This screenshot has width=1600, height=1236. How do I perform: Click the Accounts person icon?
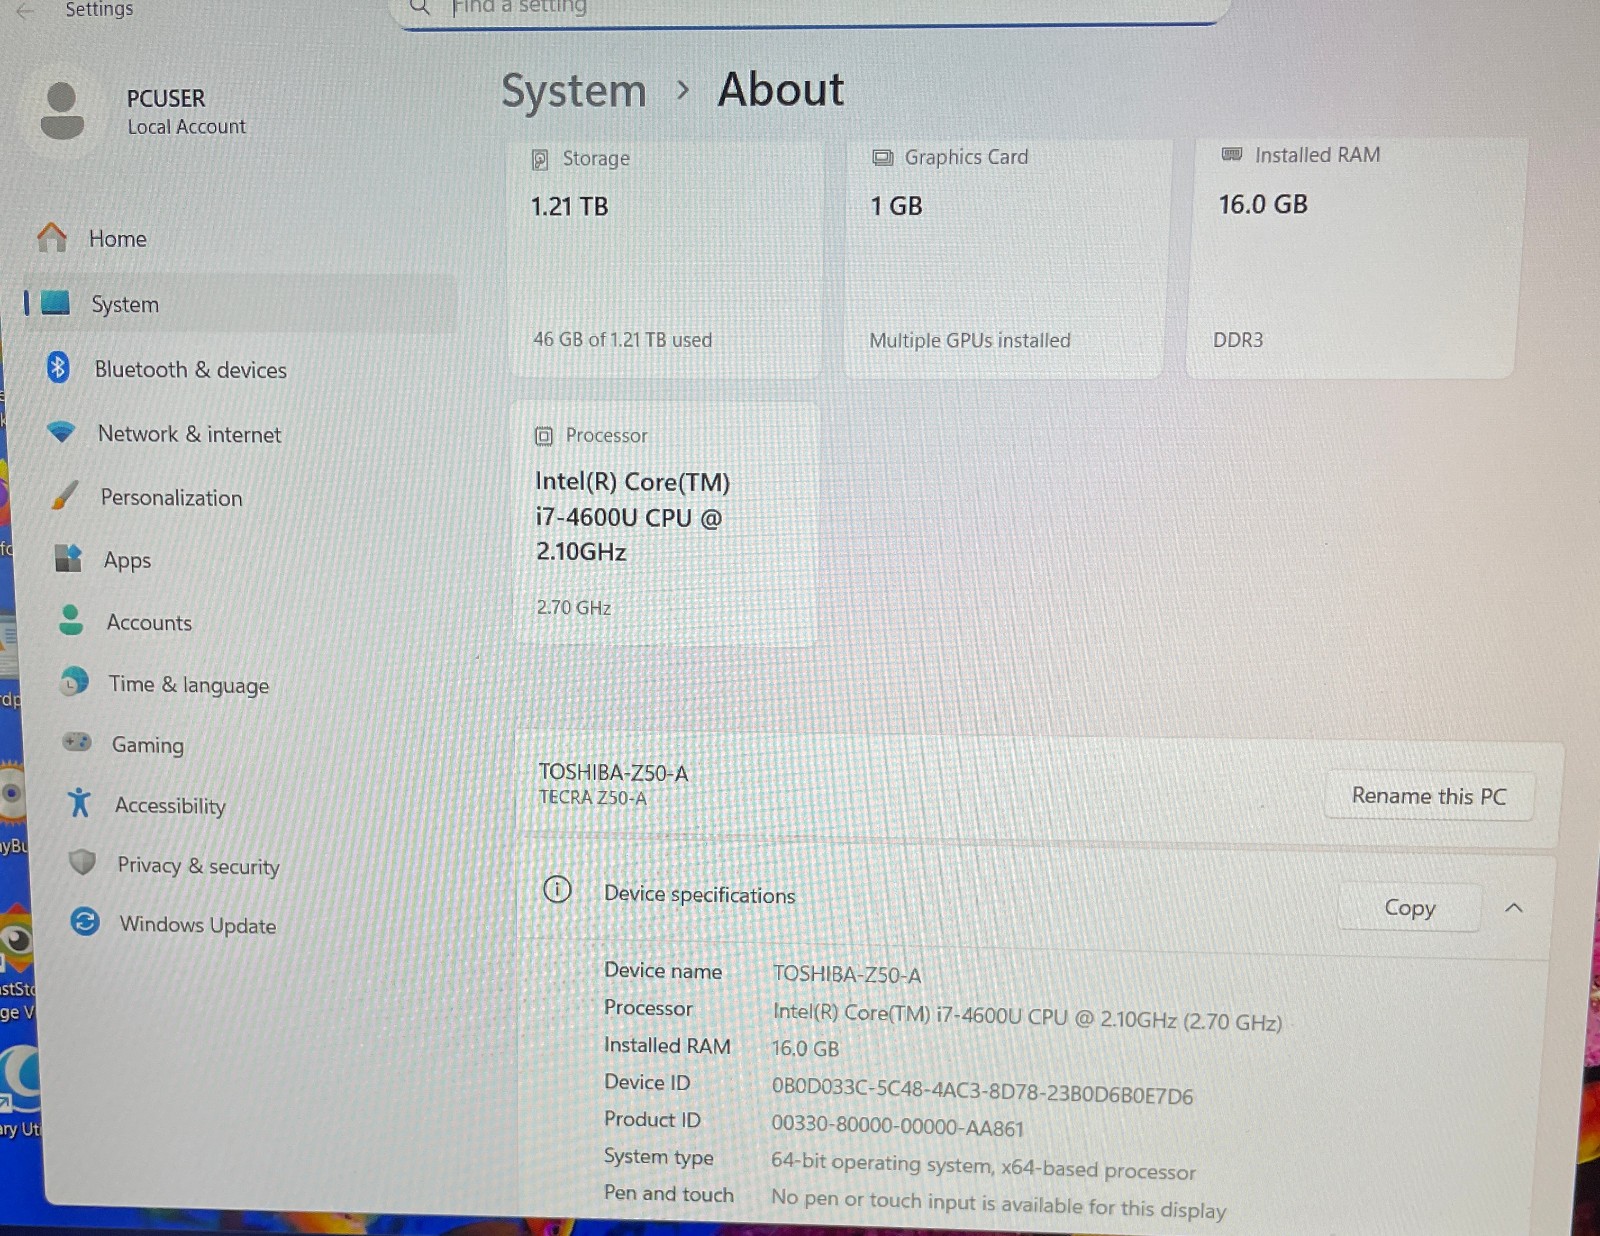coord(71,620)
